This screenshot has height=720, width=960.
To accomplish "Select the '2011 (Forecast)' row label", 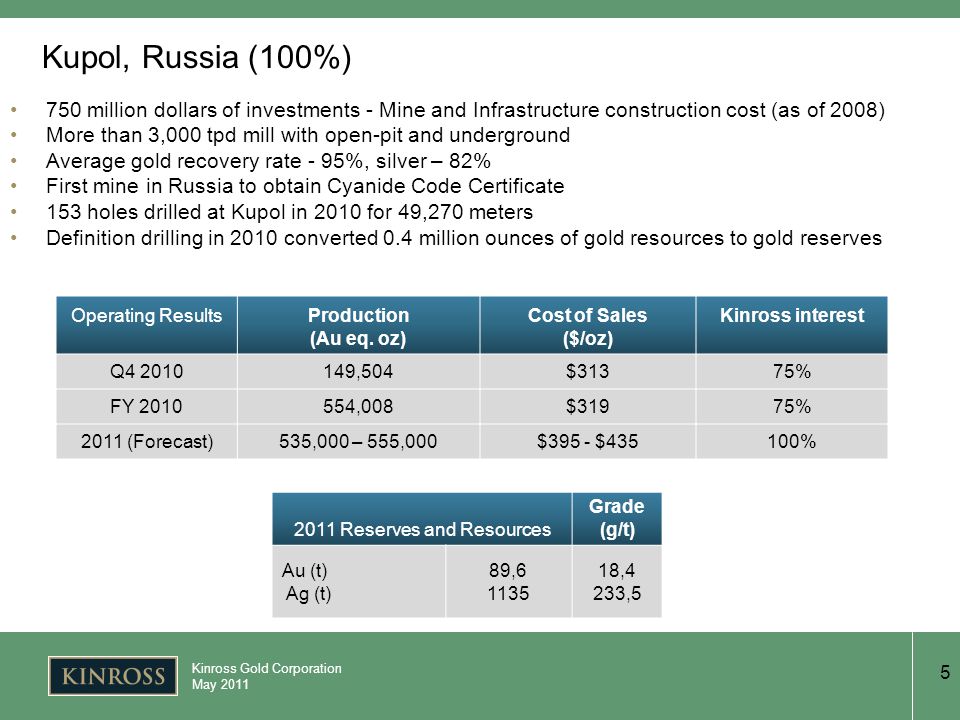I will [x=147, y=441].
